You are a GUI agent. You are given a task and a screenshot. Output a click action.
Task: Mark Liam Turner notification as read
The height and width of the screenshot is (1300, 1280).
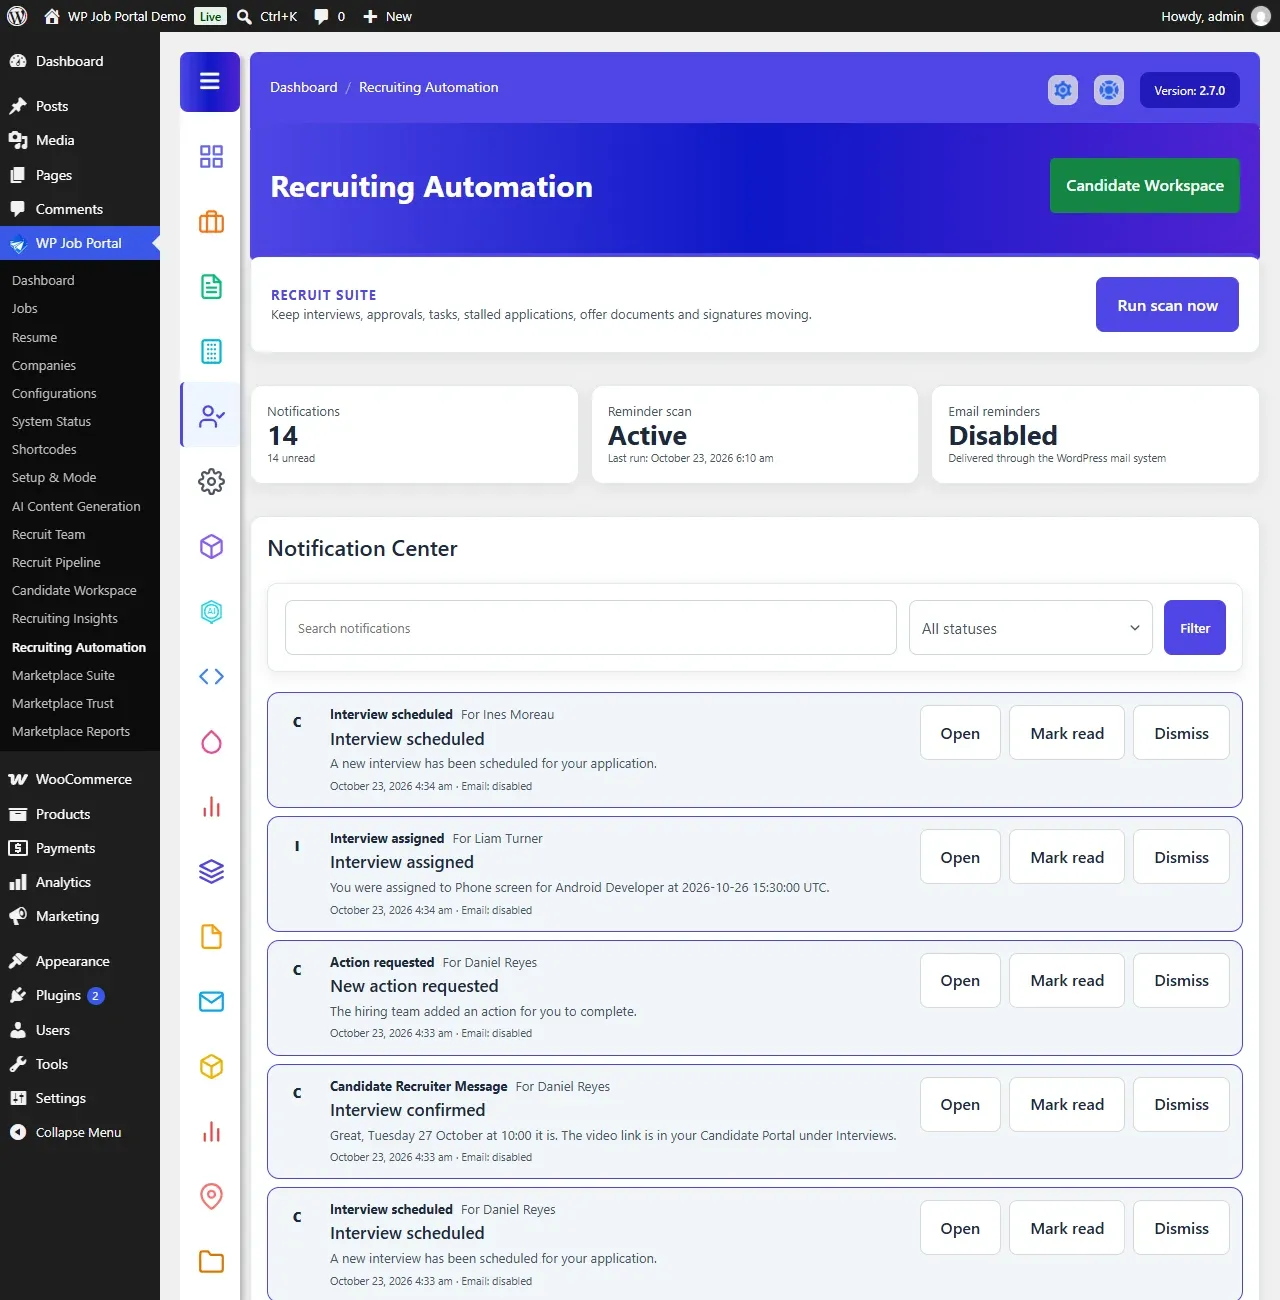(1067, 857)
